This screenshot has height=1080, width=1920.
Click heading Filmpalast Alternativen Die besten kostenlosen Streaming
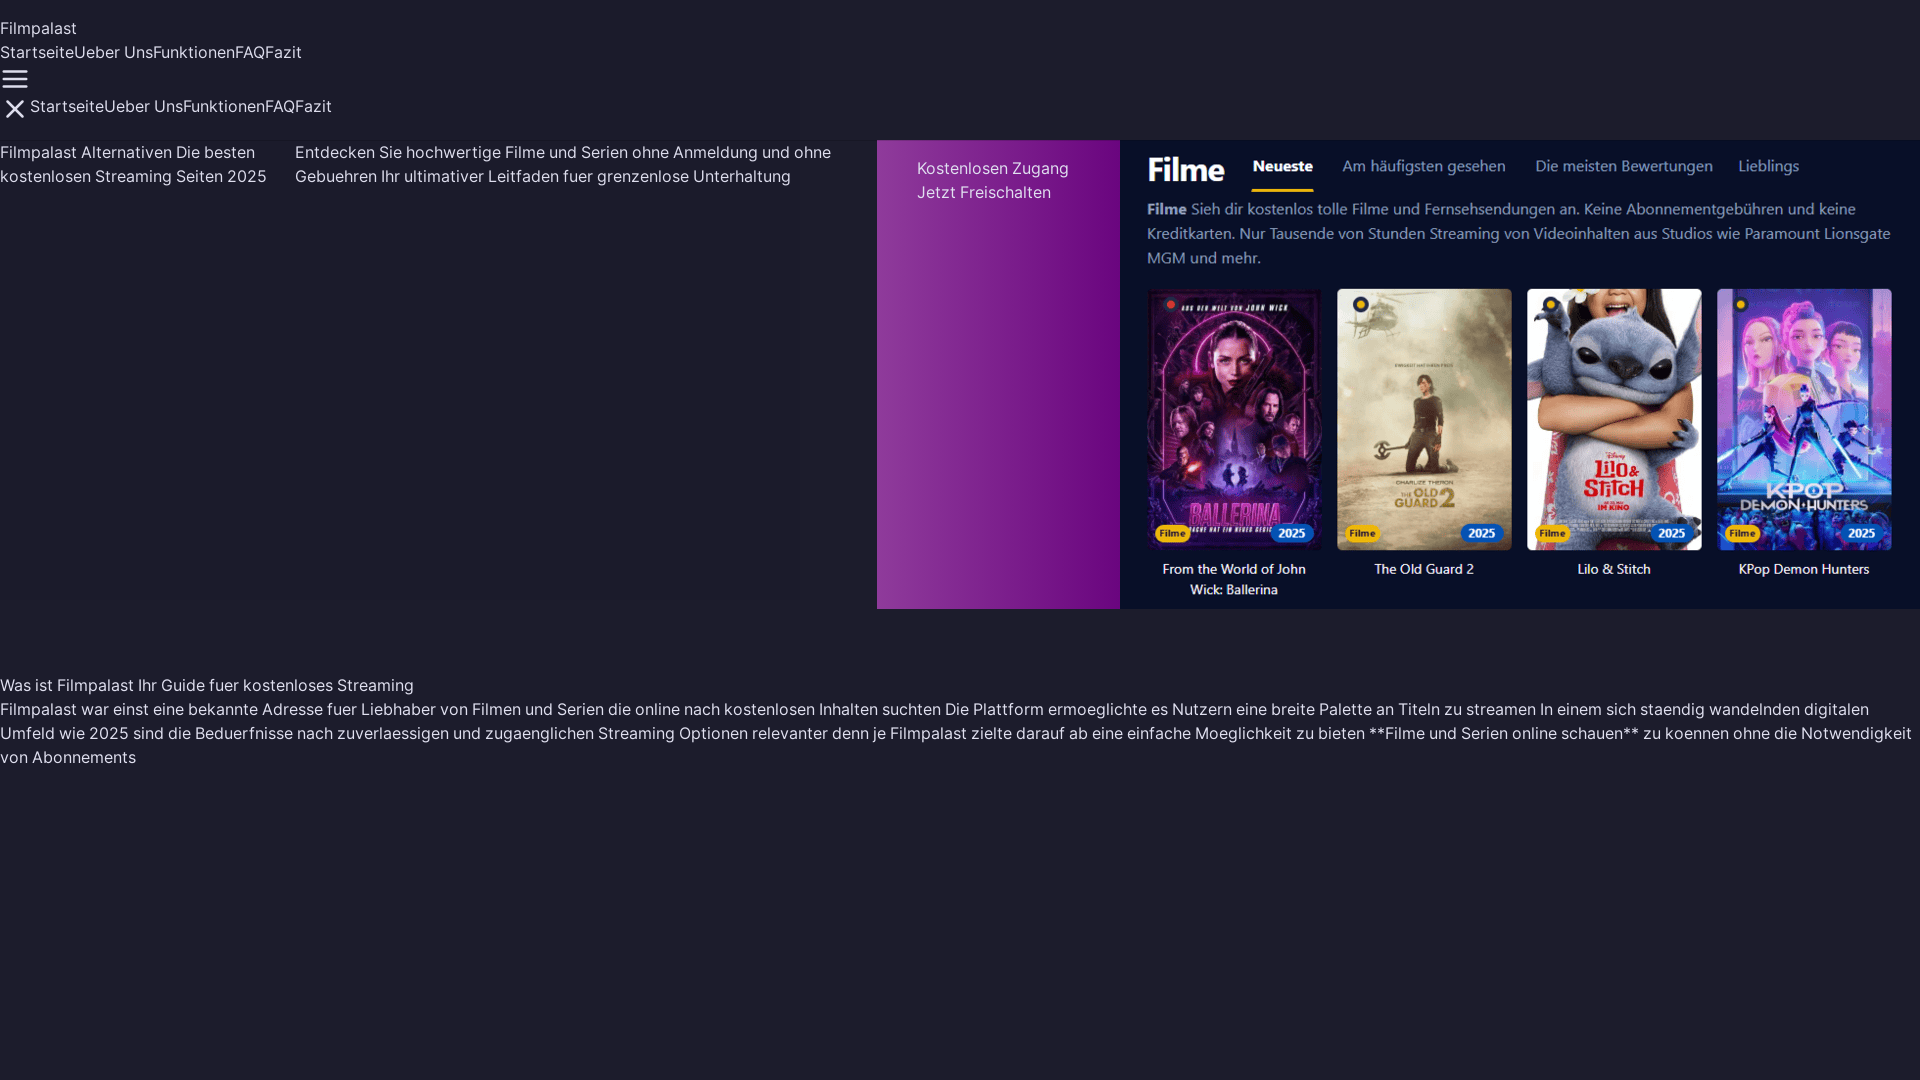tap(133, 164)
